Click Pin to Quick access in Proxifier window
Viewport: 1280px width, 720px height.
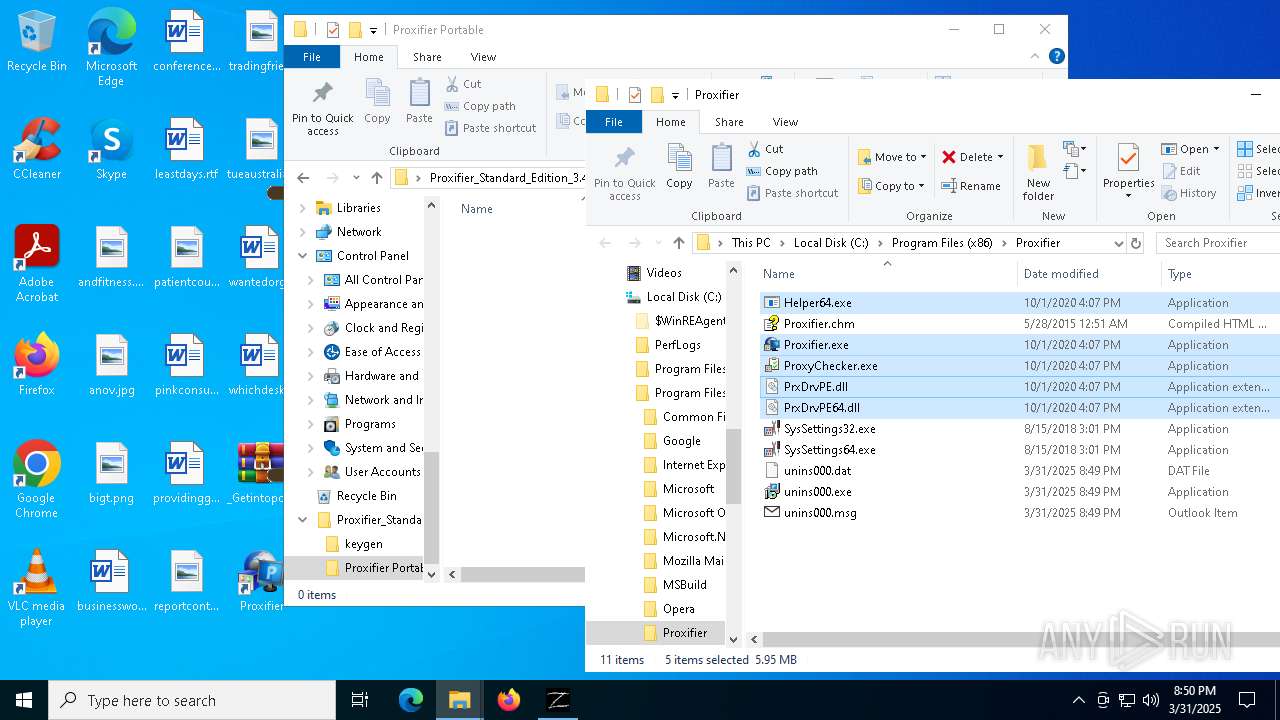point(624,171)
